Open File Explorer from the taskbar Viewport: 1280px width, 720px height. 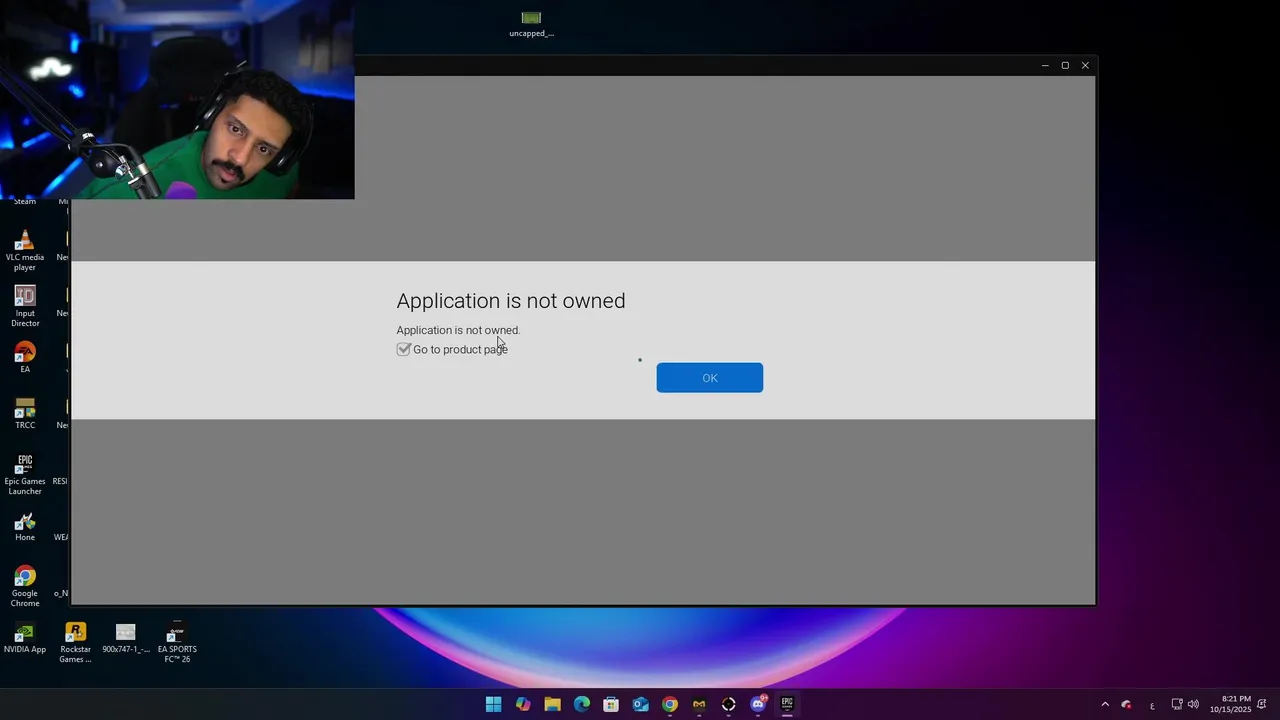click(552, 704)
